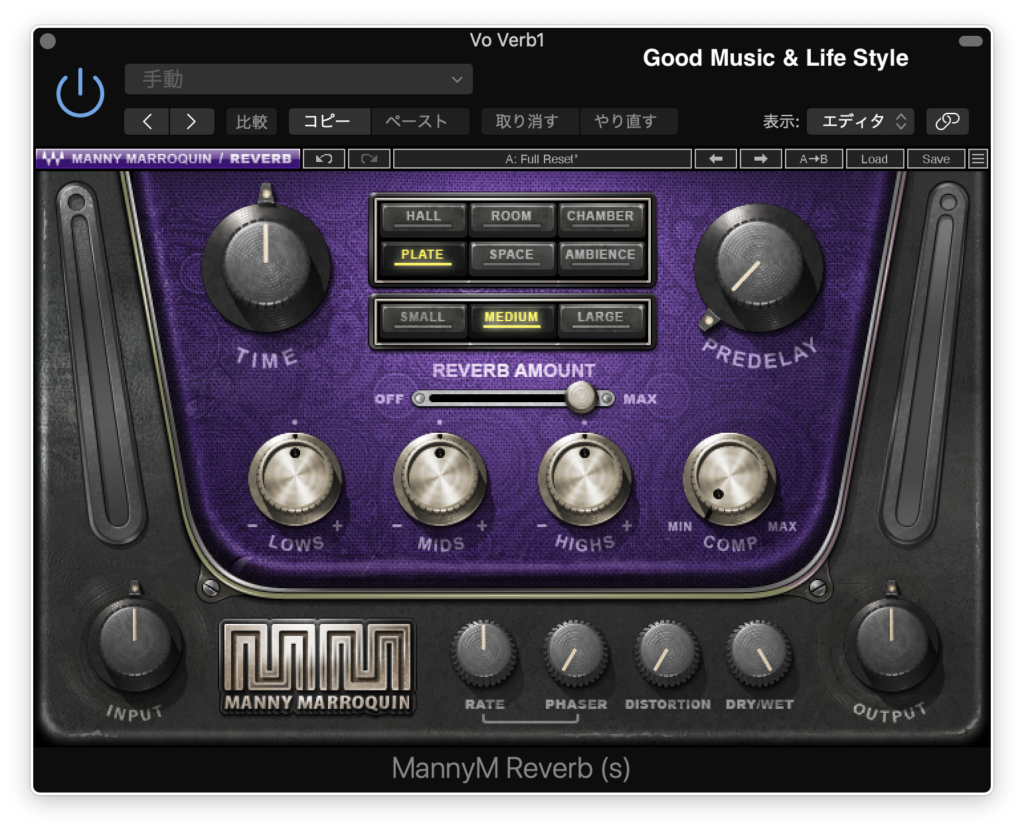Click the HIGHS EQ knob
The image size is (1024, 831).
584,480
